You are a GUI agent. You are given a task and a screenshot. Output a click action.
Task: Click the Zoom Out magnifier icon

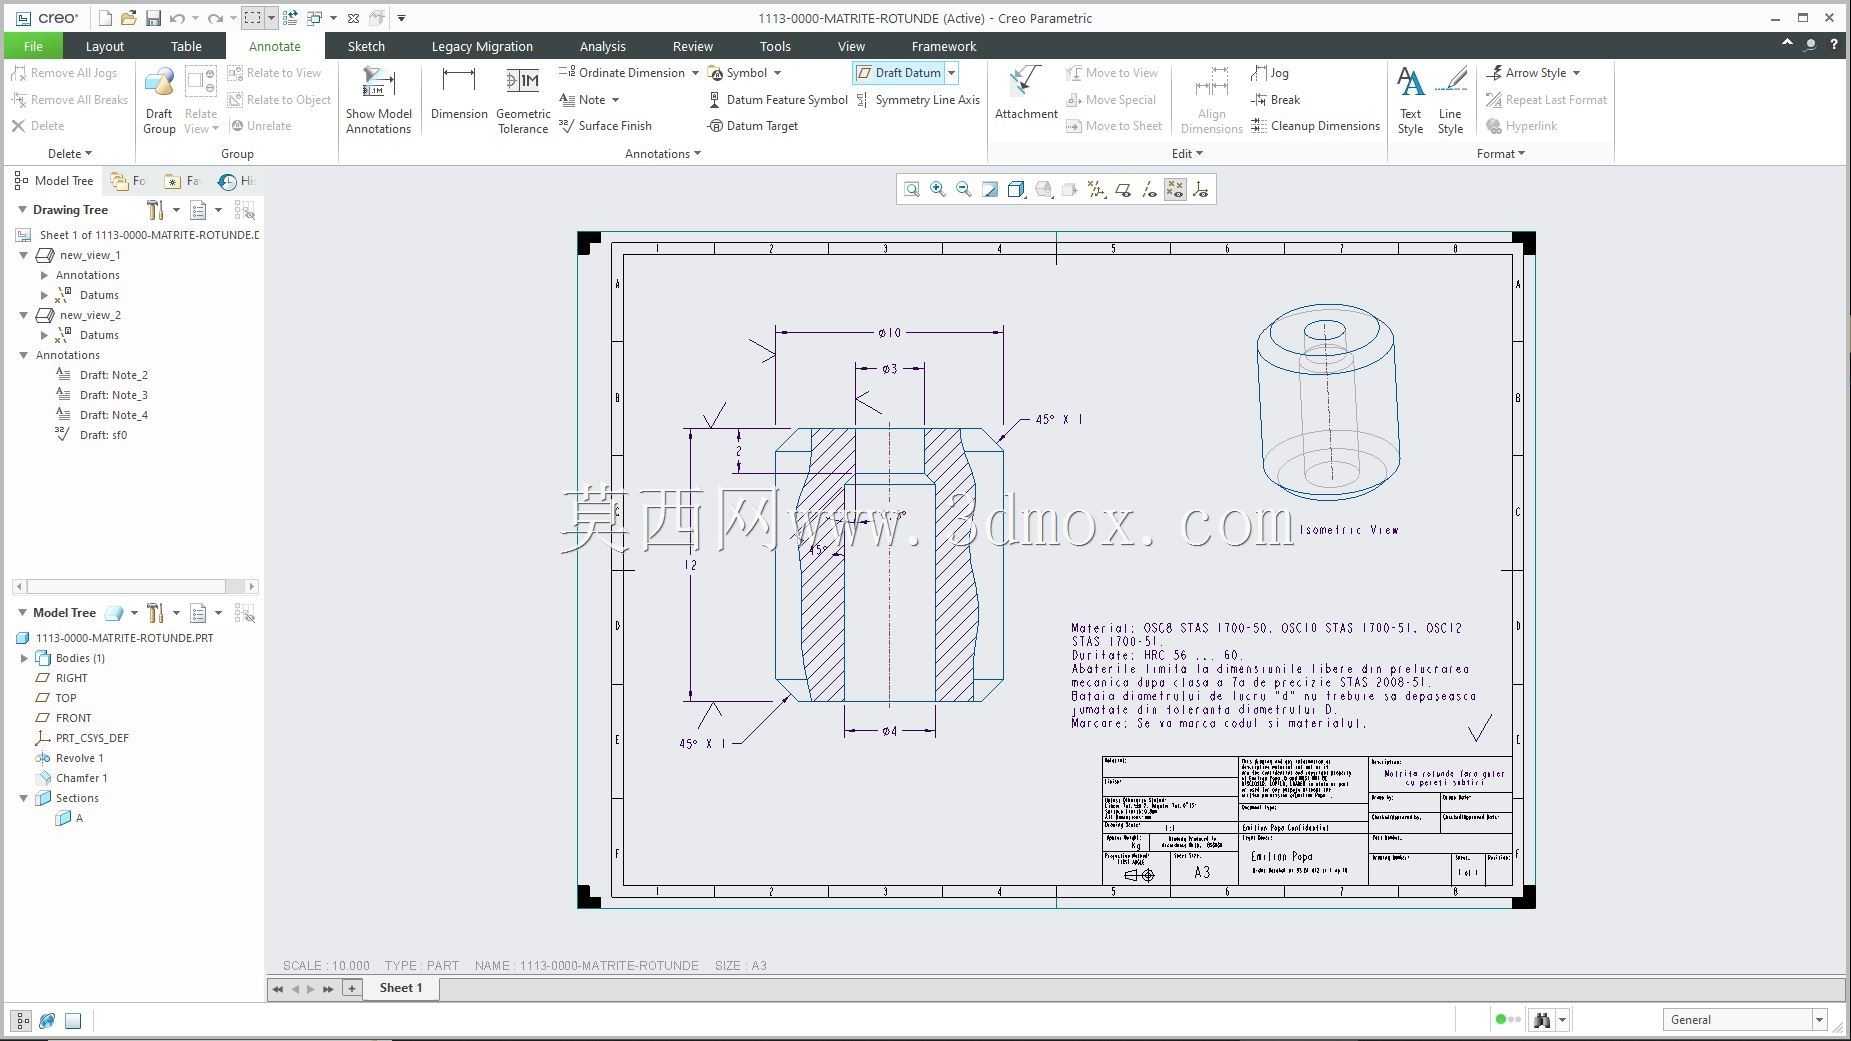(964, 190)
